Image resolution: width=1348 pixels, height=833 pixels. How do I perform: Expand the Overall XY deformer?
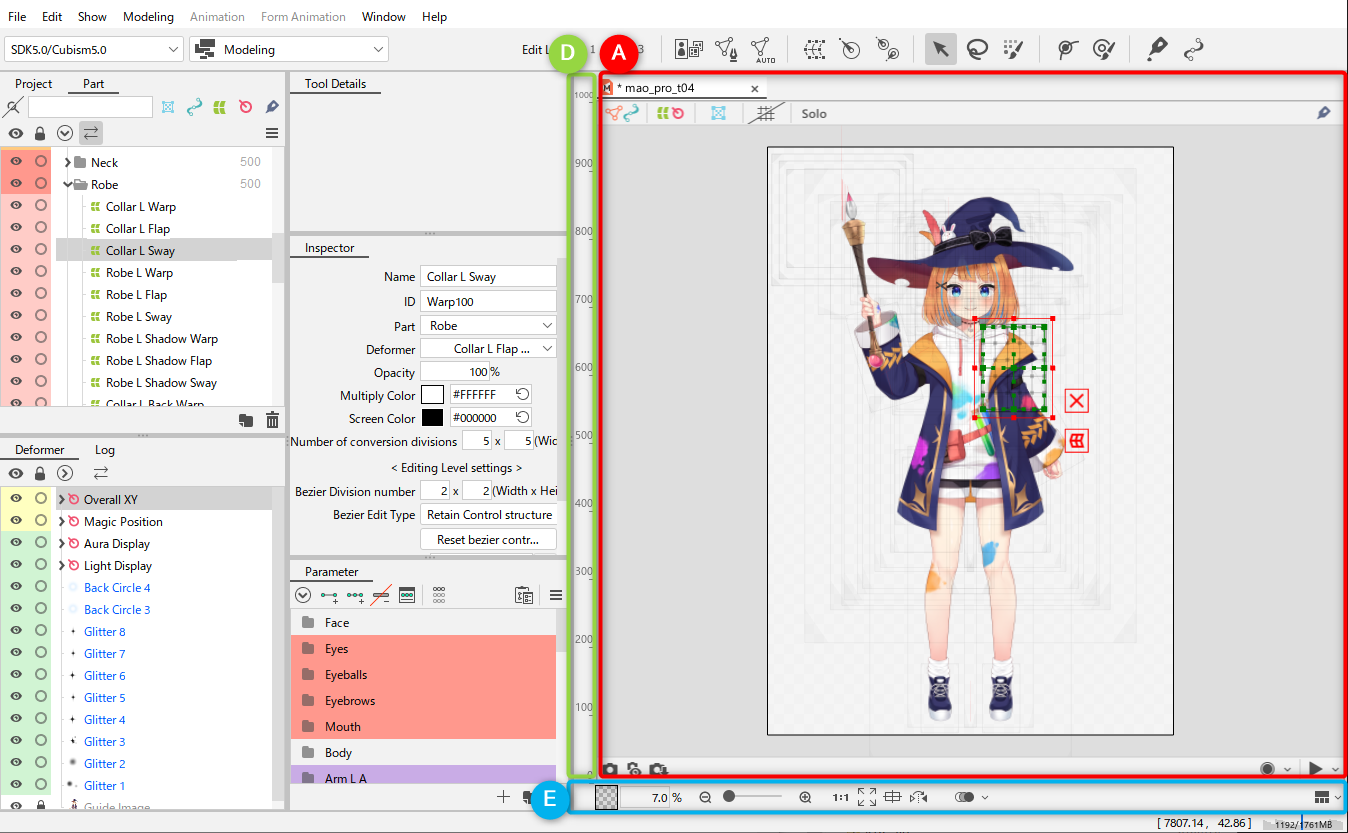(x=61, y=499)
